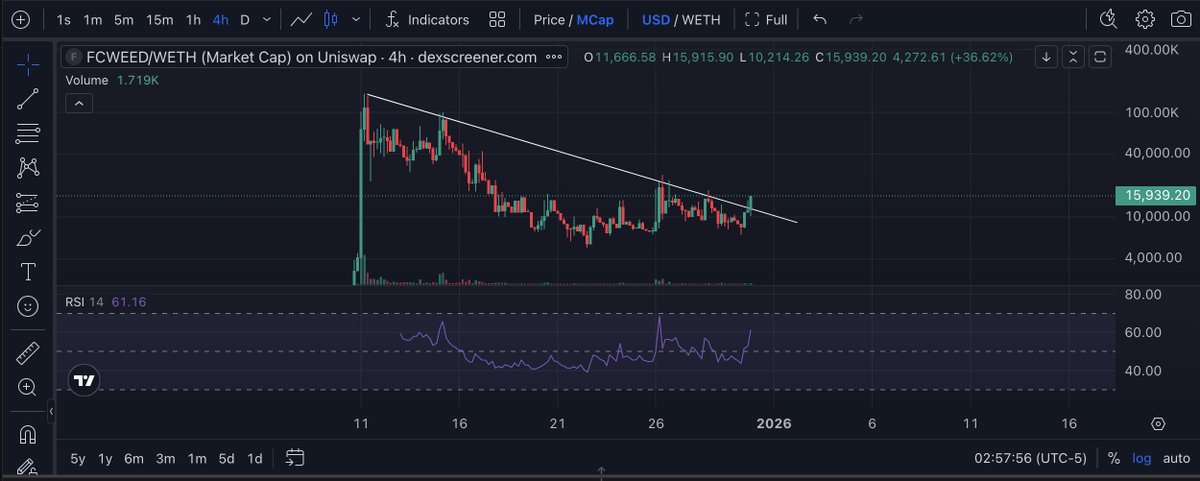Image resolution: width=1200 pixels, height=481 pixels.
Task: Switch chart to Price mode
Action: [549, 19]
